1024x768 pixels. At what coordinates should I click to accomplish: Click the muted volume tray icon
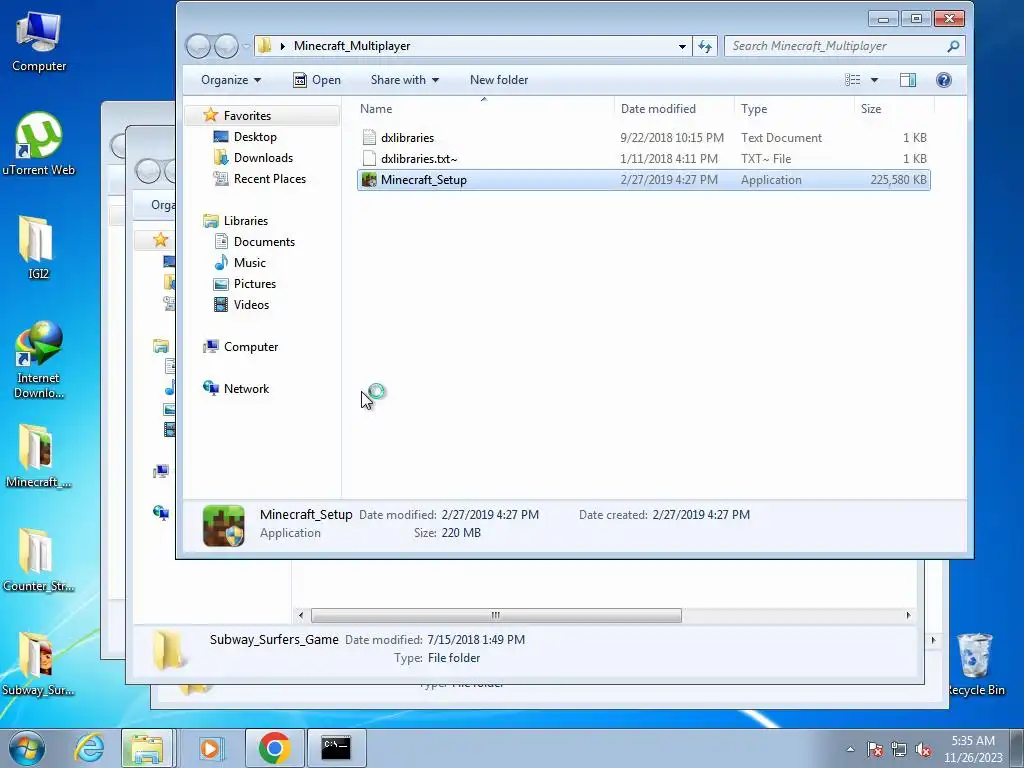pos(923,750)
